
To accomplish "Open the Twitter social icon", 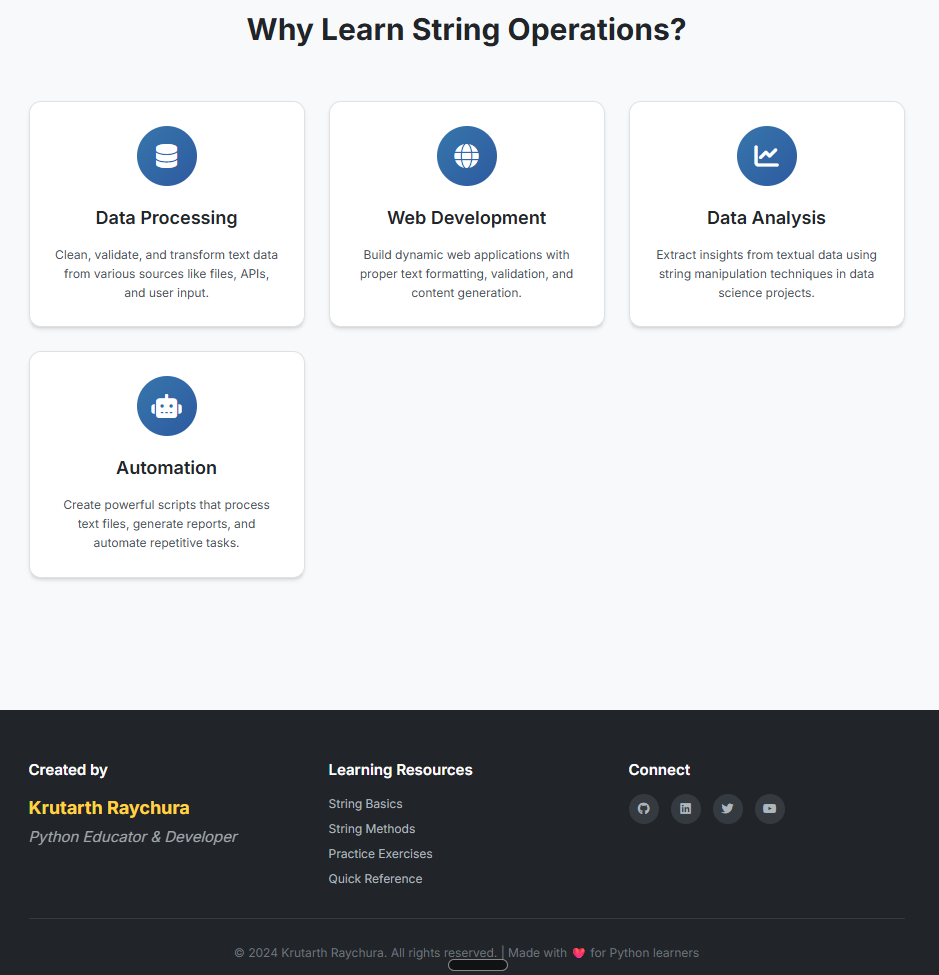I will pos(728,808).
